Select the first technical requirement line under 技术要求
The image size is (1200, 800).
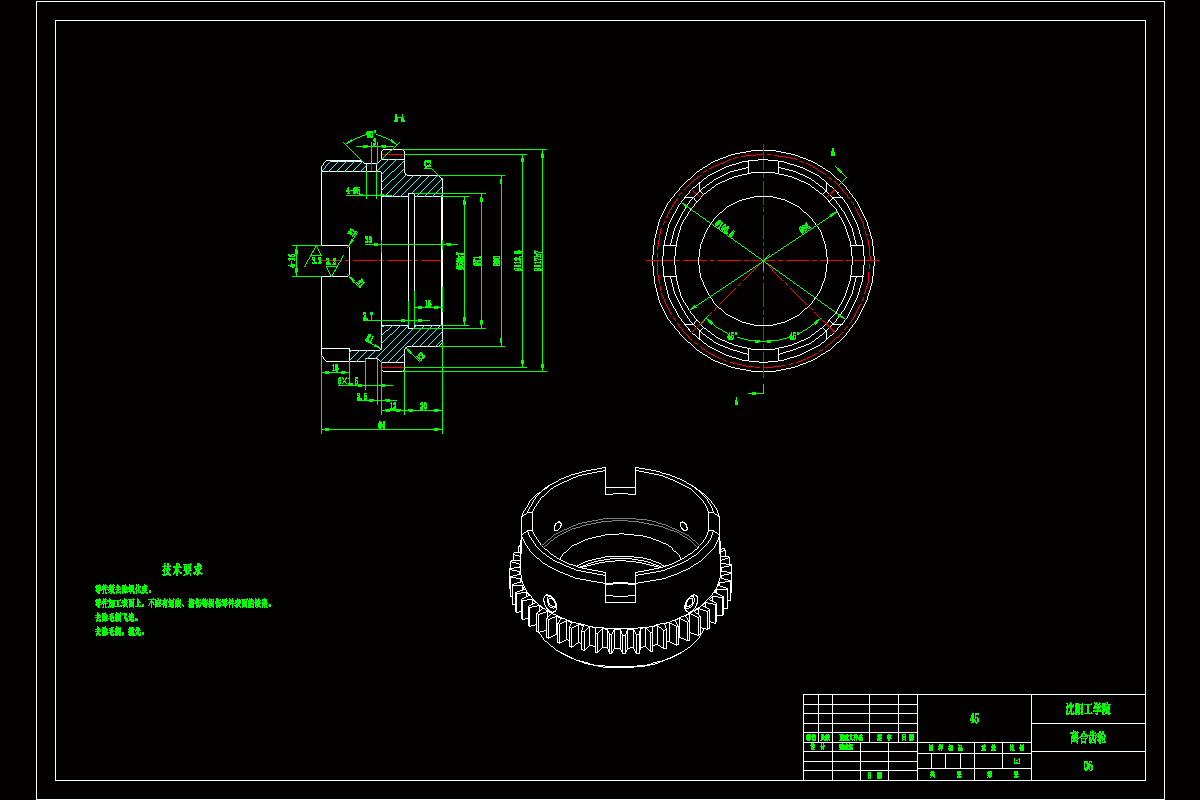tap(122, 590)
